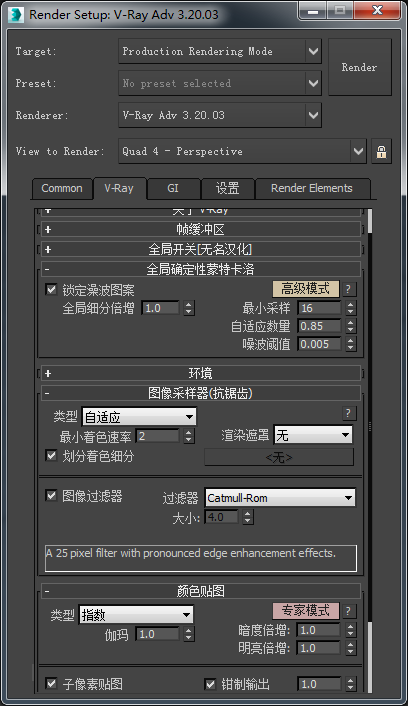
Task: Open the 类型 自适应 sampler dropdown
Action: coord(139,417)
